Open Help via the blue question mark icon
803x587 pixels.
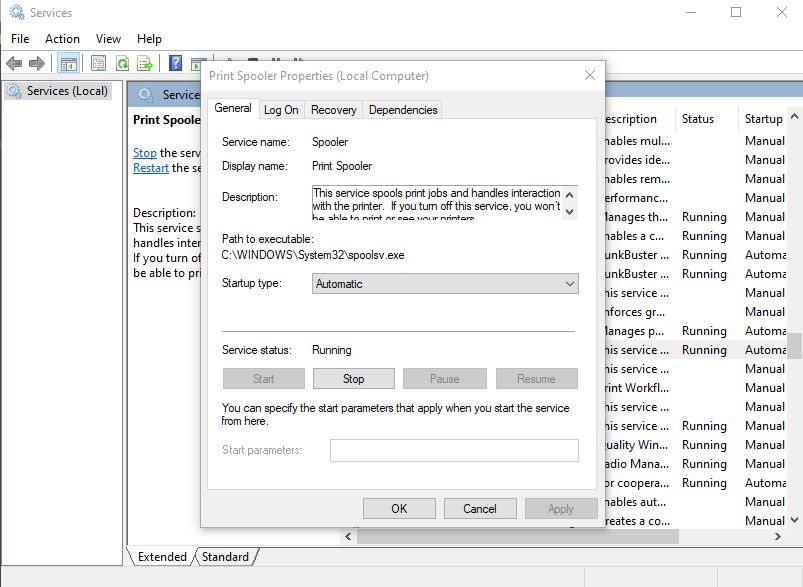(x=176, y=63)
